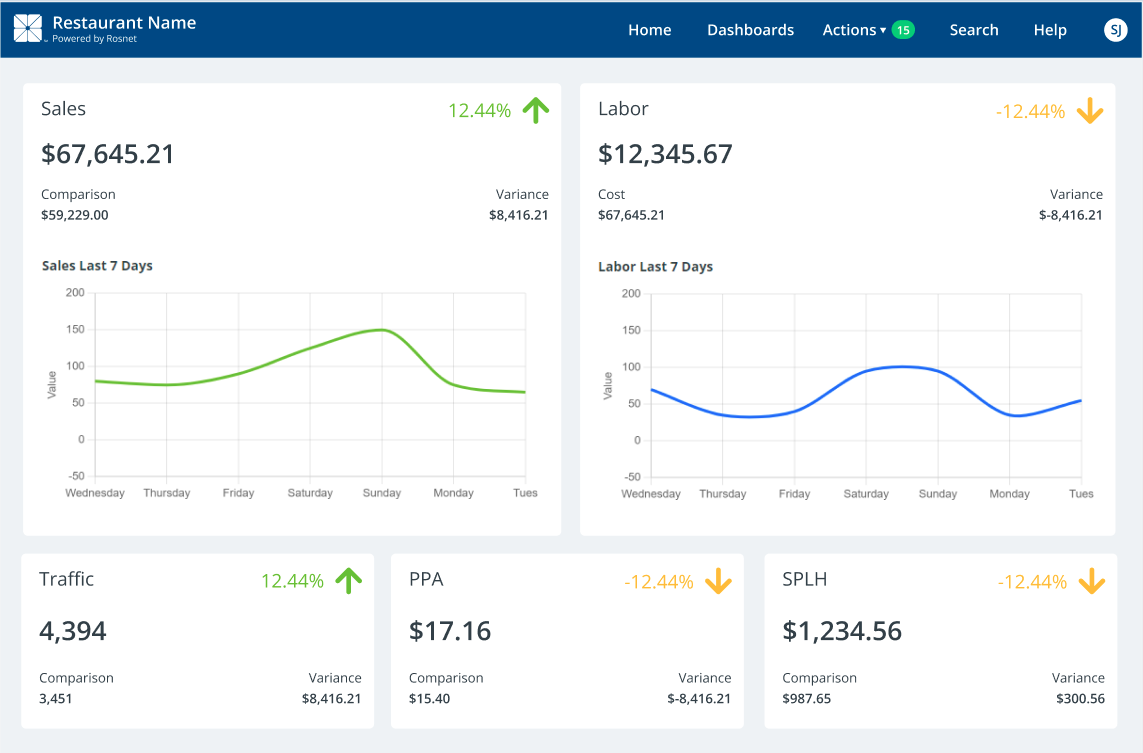
Task: Open the Dashboards menu
Action: point(750,30)
